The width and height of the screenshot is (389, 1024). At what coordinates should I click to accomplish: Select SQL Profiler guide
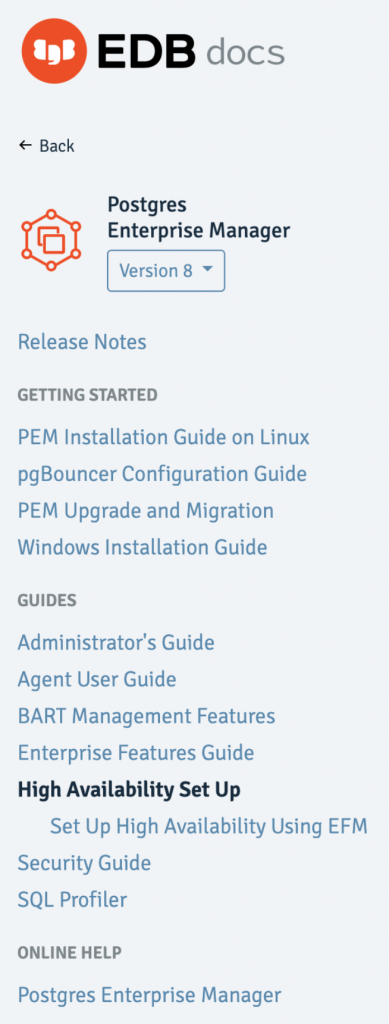tap(72, 900)
